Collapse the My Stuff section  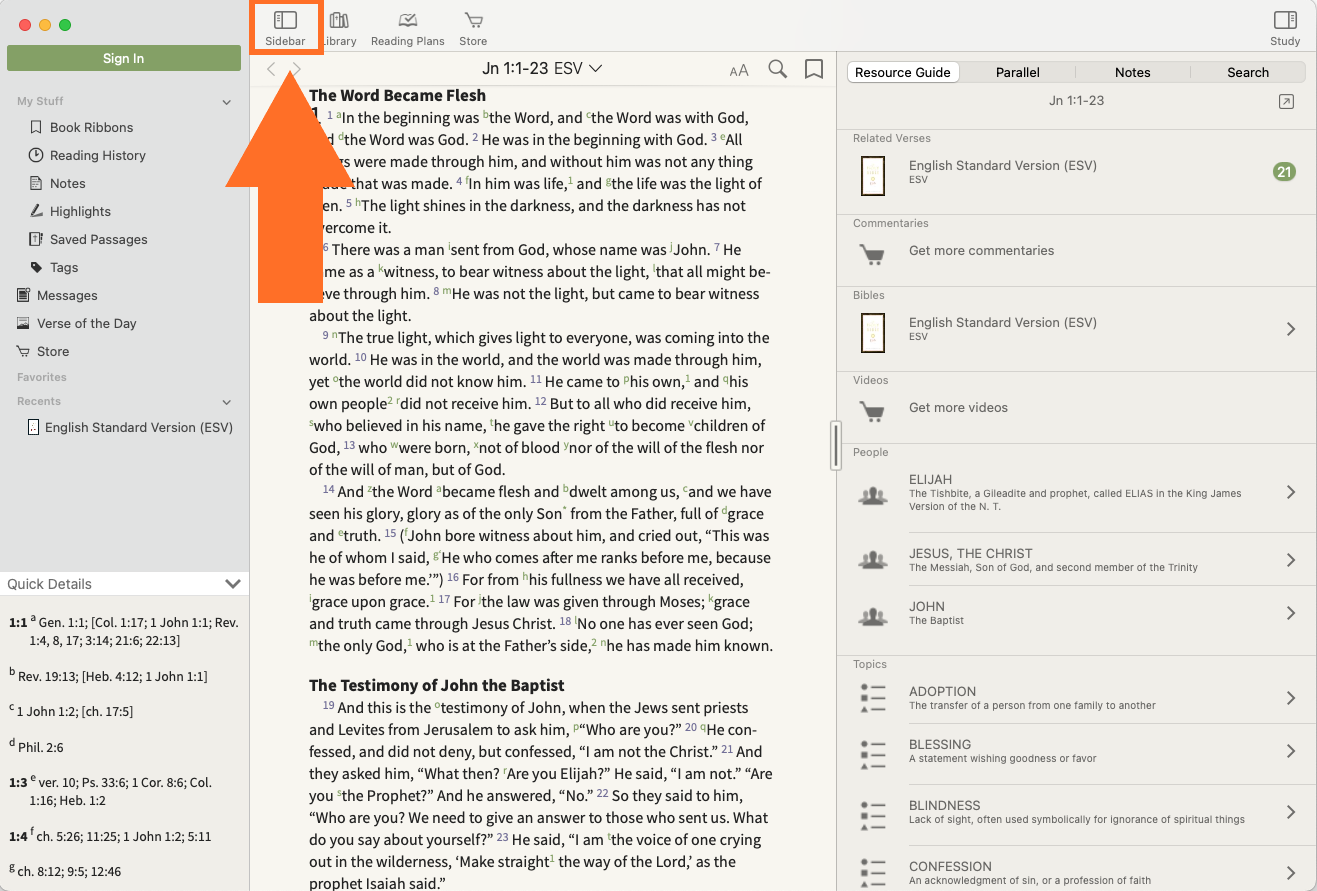pos(227,102)
